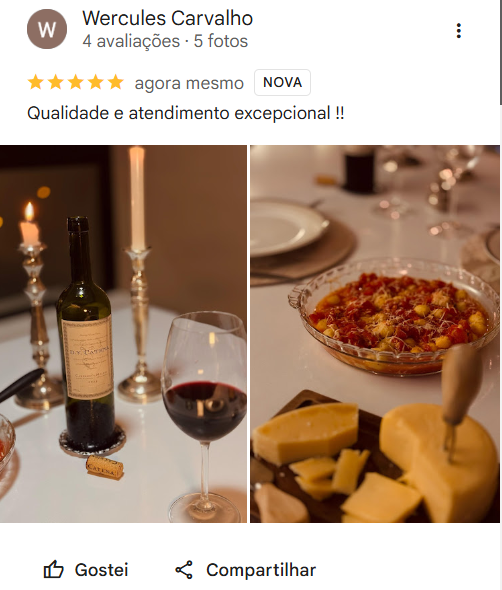The height and width of the screenshot is (590, 502).
Task: Select the fifth yellow rating star
Action: pyautogui.click(x=116, y=82)
